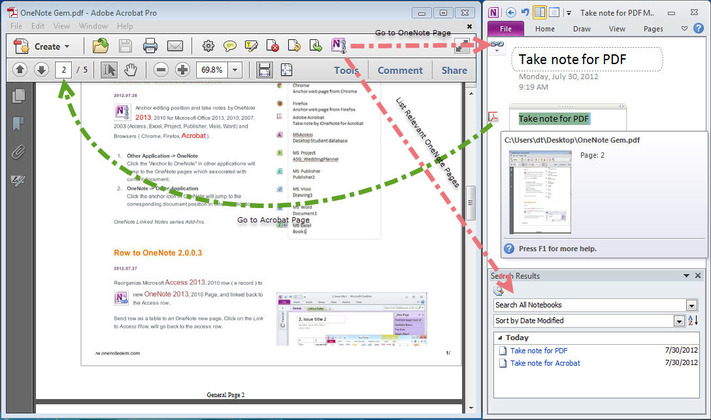
Task: Open the Acrobat File menu
Action: 16,26
